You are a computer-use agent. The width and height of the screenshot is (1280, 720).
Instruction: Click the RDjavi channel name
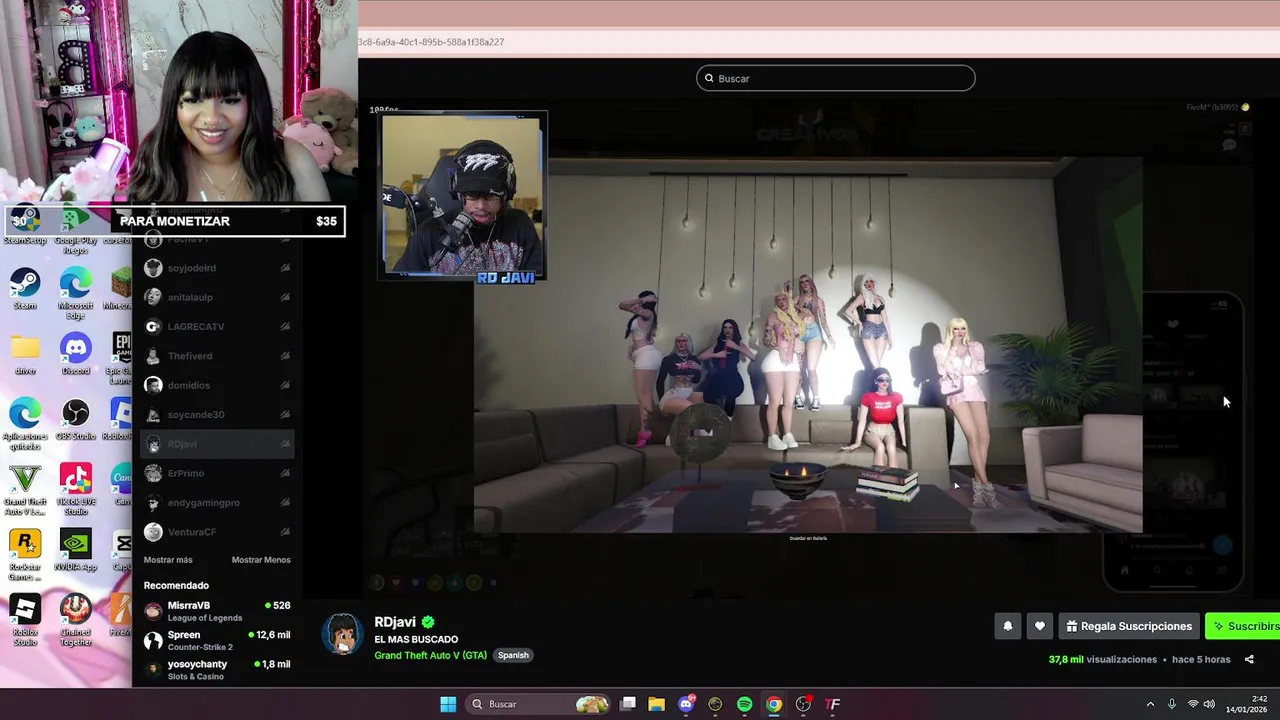[395, 622]
